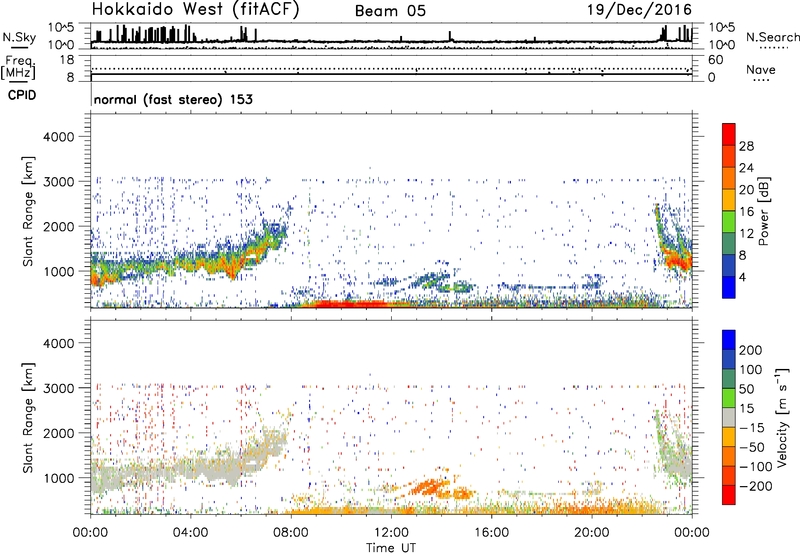Click the "12" value on the Power colorbar

coord(746,234)
